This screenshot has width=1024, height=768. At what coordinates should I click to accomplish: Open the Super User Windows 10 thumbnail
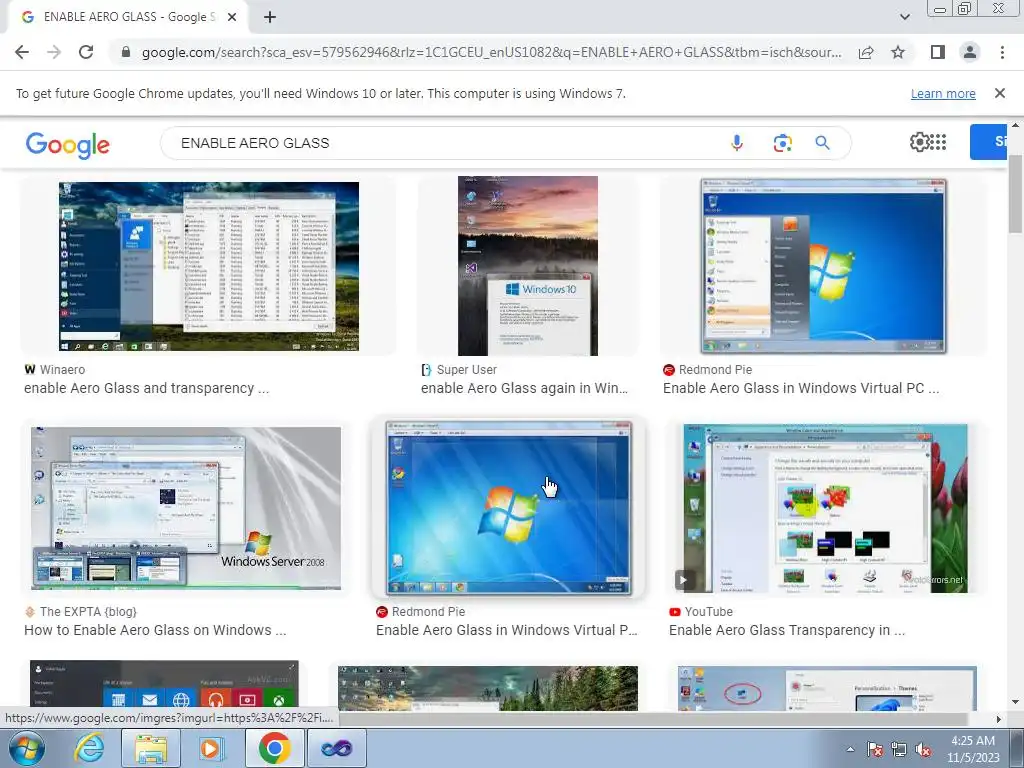pyautogui.click(x=528, y=266)
